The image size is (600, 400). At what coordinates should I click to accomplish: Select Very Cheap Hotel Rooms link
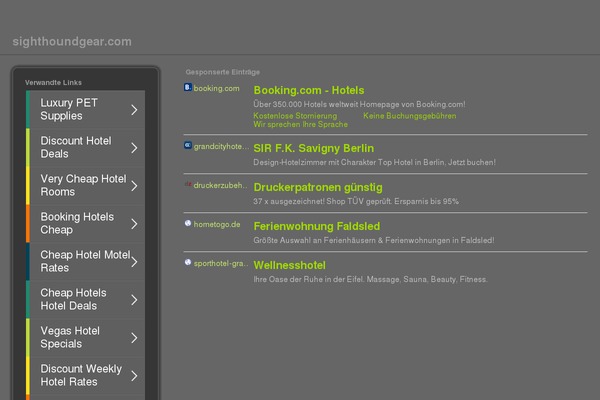[83, 185]
